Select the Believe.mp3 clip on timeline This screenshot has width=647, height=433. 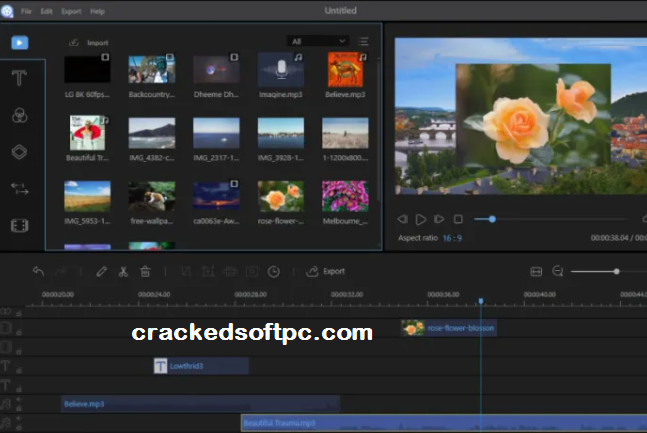tap(200, 404)
